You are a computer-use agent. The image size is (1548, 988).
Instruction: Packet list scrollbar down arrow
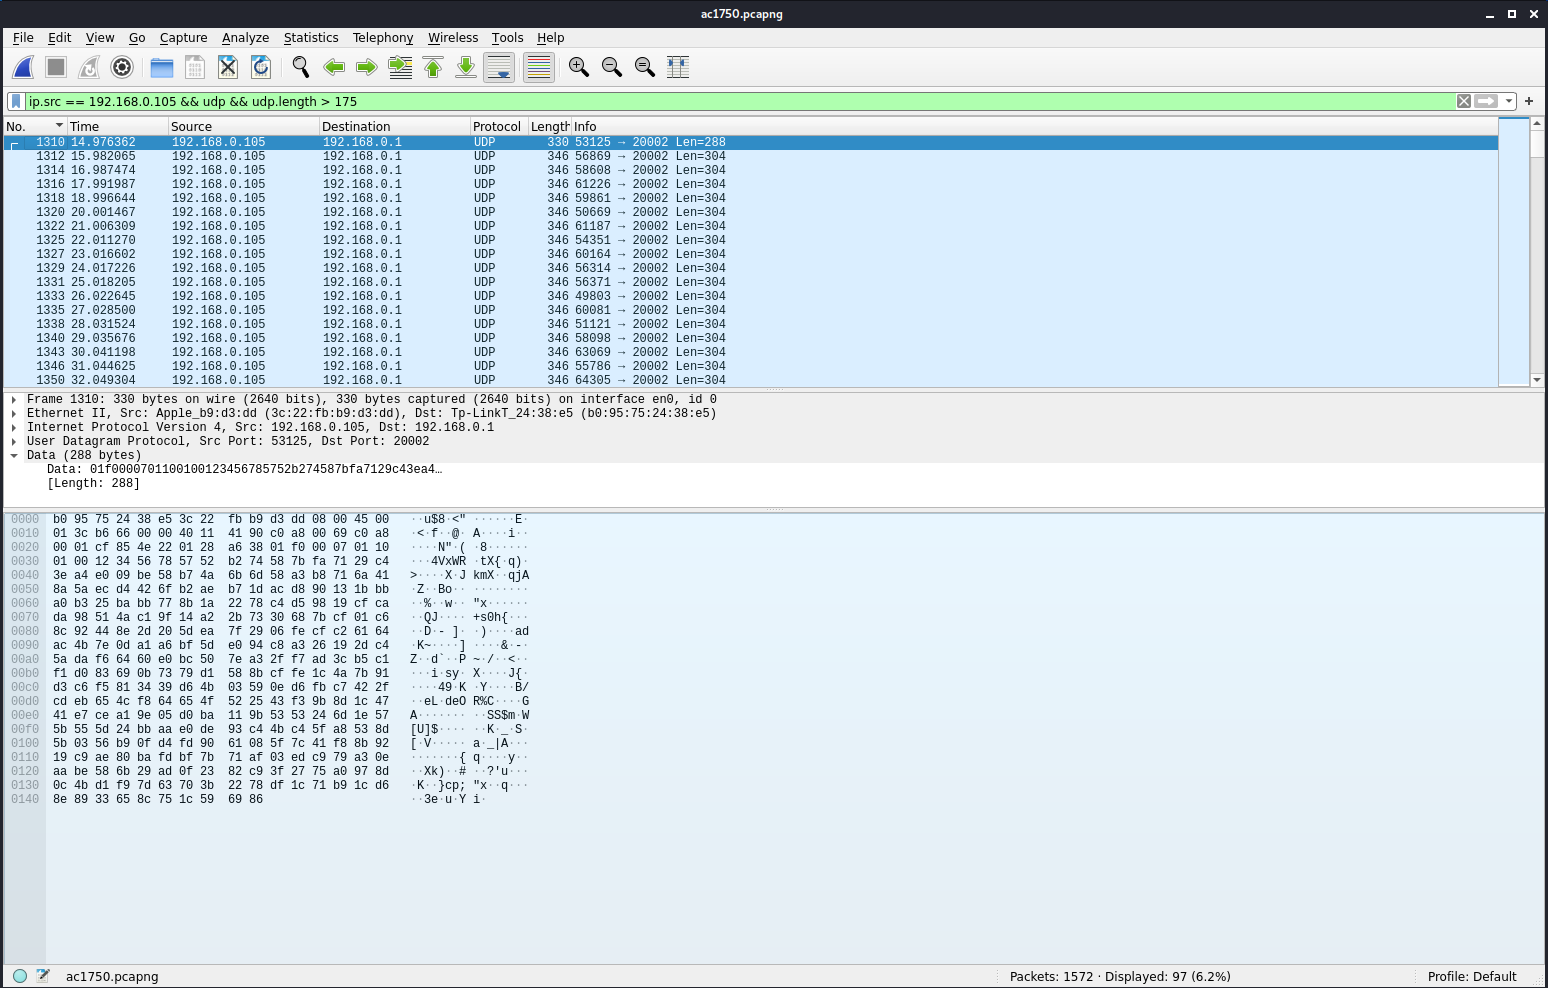[1537, 380]
